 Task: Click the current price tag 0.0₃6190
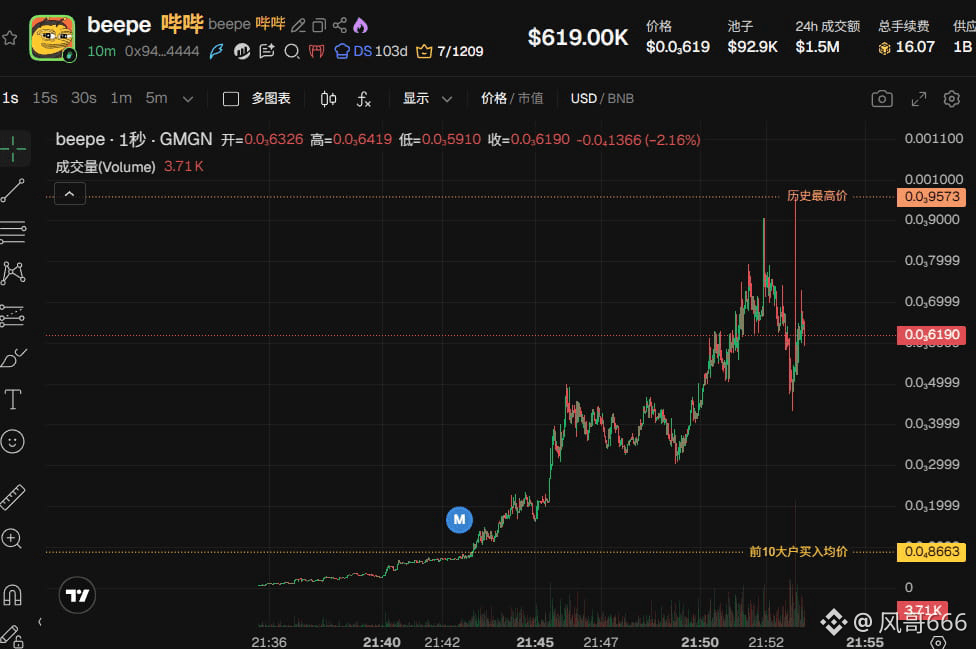coord(931,335)
